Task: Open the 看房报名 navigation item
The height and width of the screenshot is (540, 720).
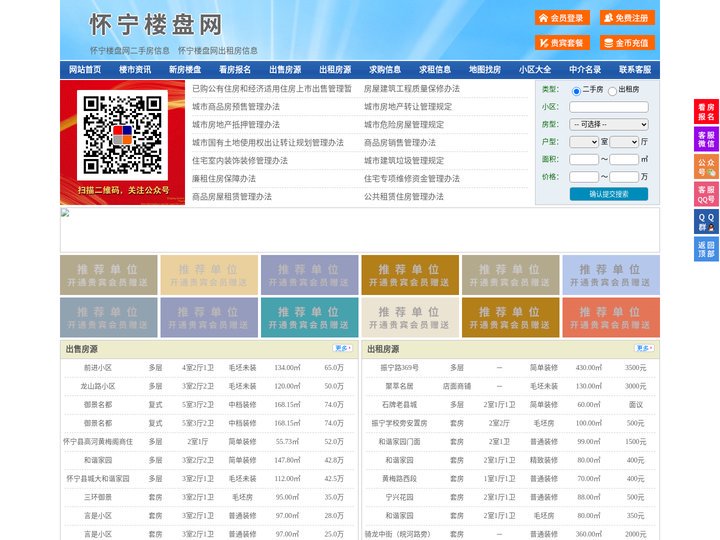Action: pyautogui.click(x=235, y=69)
